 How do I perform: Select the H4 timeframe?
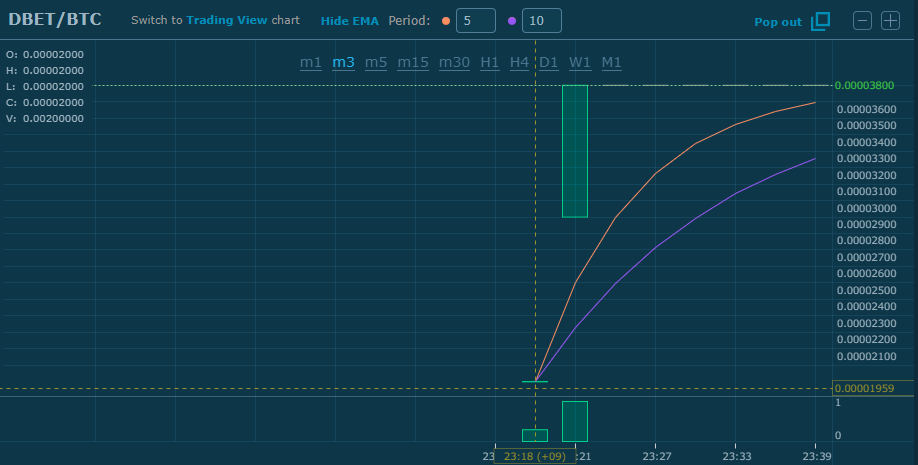pyautogui.click(x=519, y=63)
